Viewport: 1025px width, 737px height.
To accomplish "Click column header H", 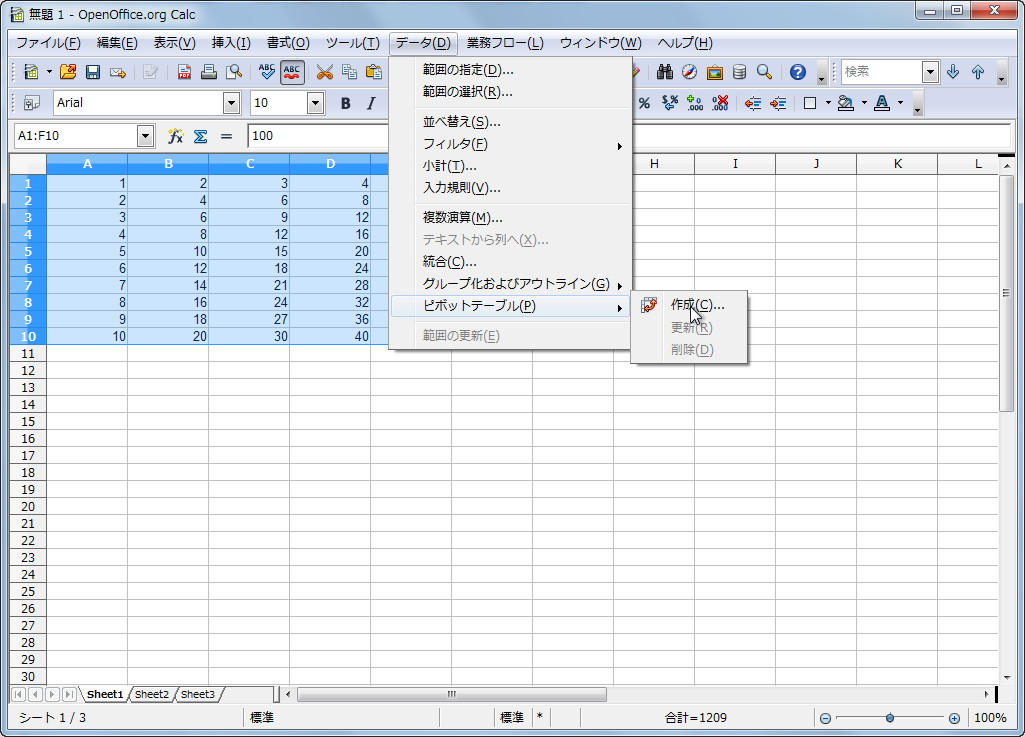I will click(654, 164).
